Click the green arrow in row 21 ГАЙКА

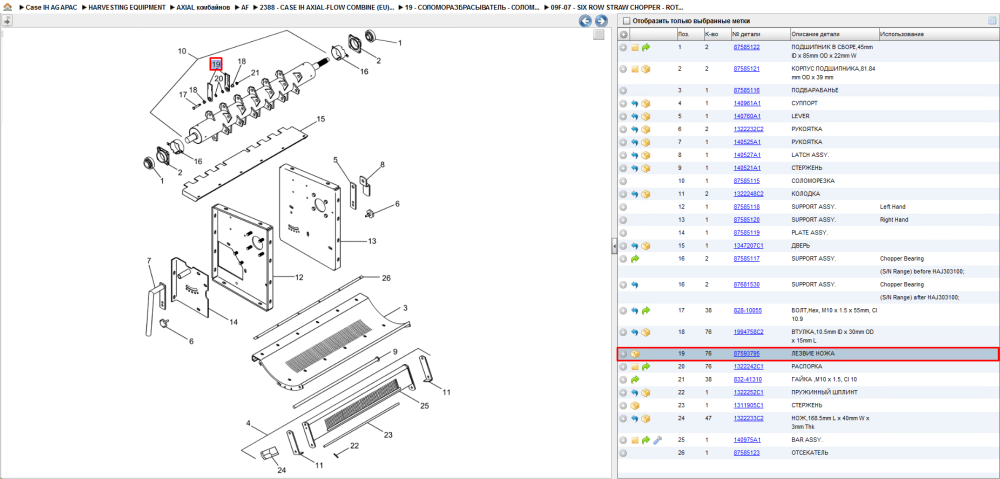pos(635,380)
